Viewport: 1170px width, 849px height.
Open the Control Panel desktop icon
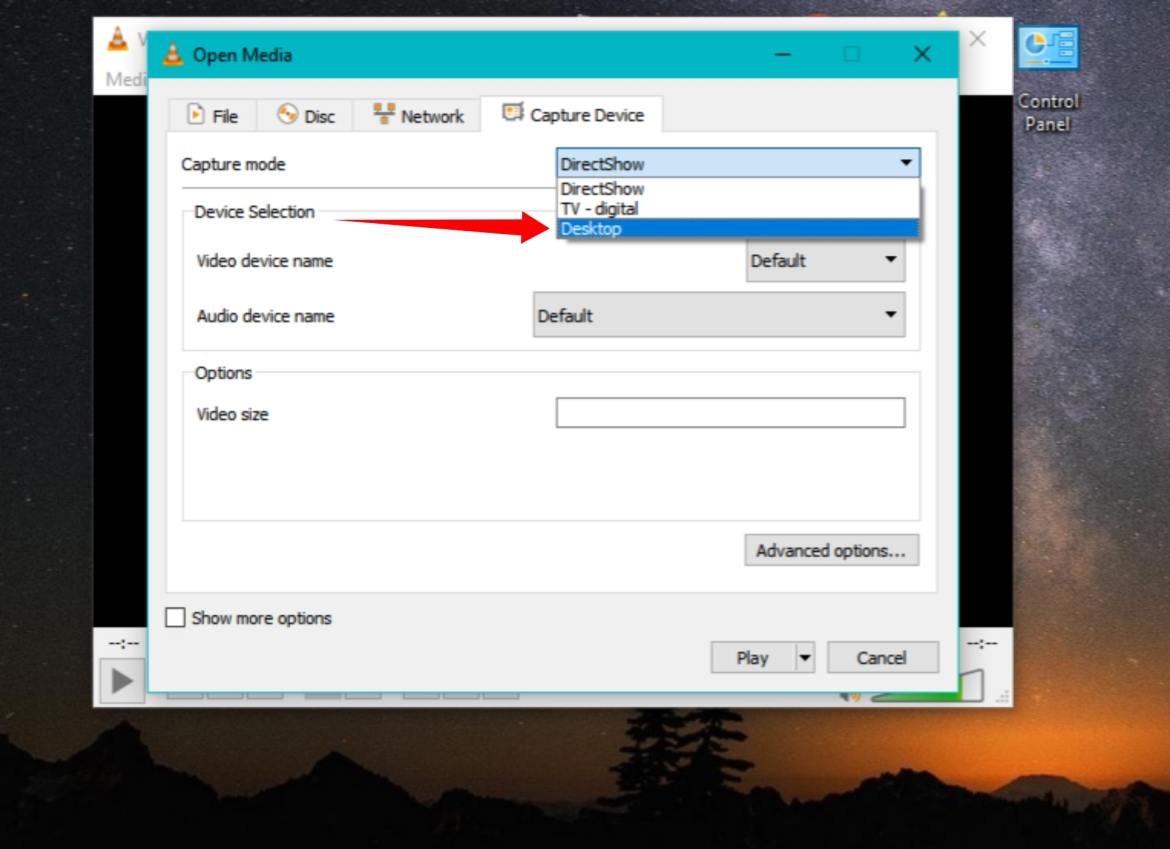1048,79
